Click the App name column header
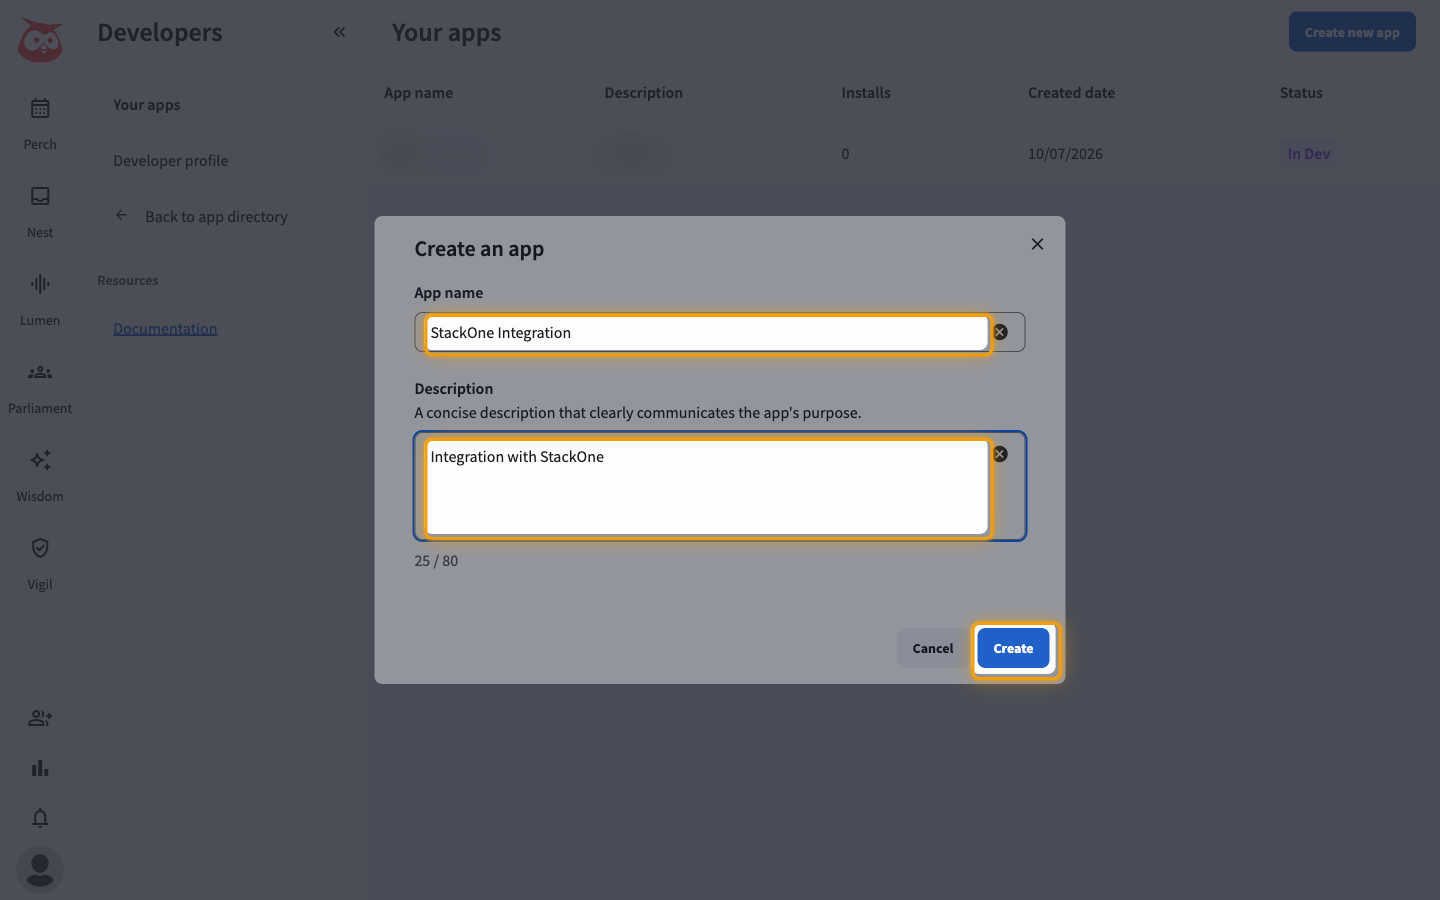This screenshot has height=900, width=1440. tap(418, 93)
